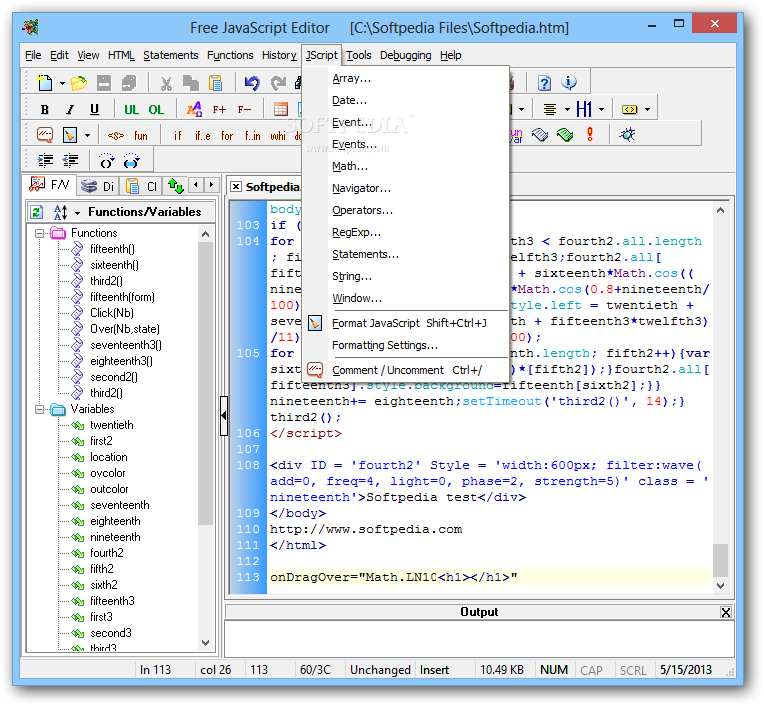Image resolution: width=764 pixels, height=706 pixels.
Task: Click the help question mark icon
Action: (544, 83)
